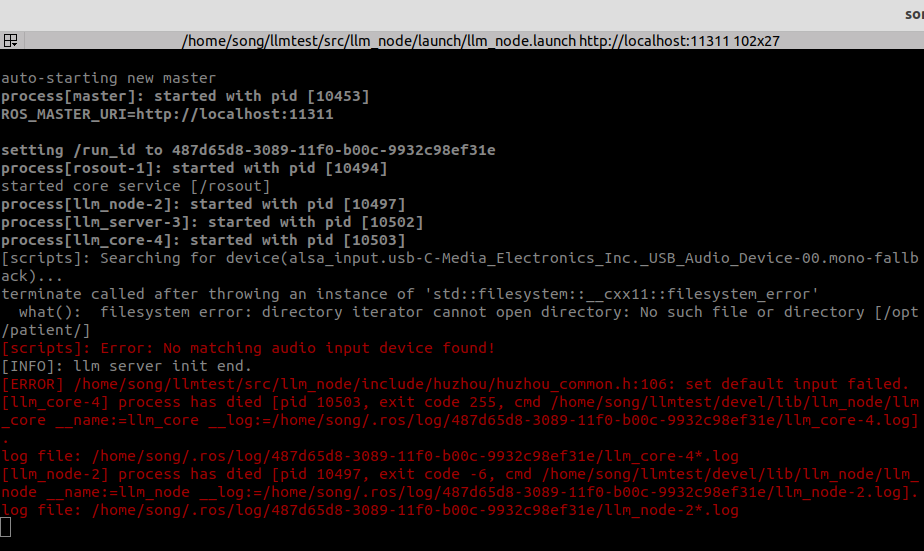The image size is (924, 551).
Task: Click the red 'No matching audio input device' error
Action: (248, 348)
